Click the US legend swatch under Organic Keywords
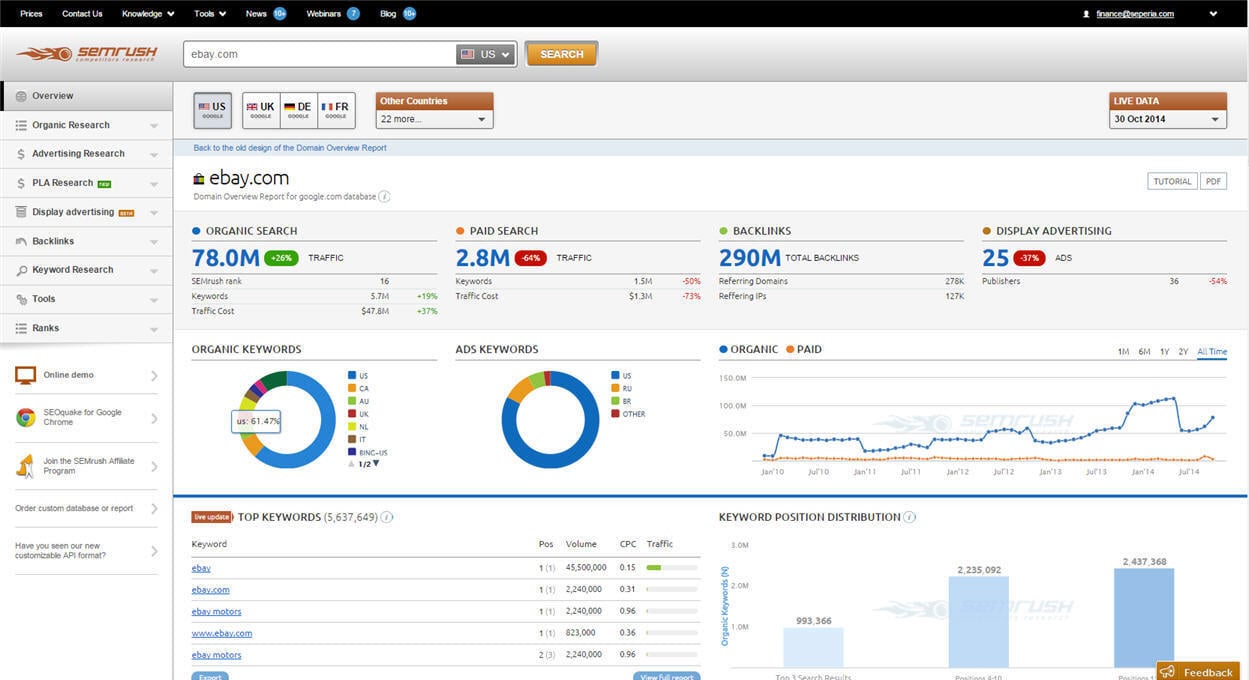Screen dimensions: 1249x680 [352, 376]
